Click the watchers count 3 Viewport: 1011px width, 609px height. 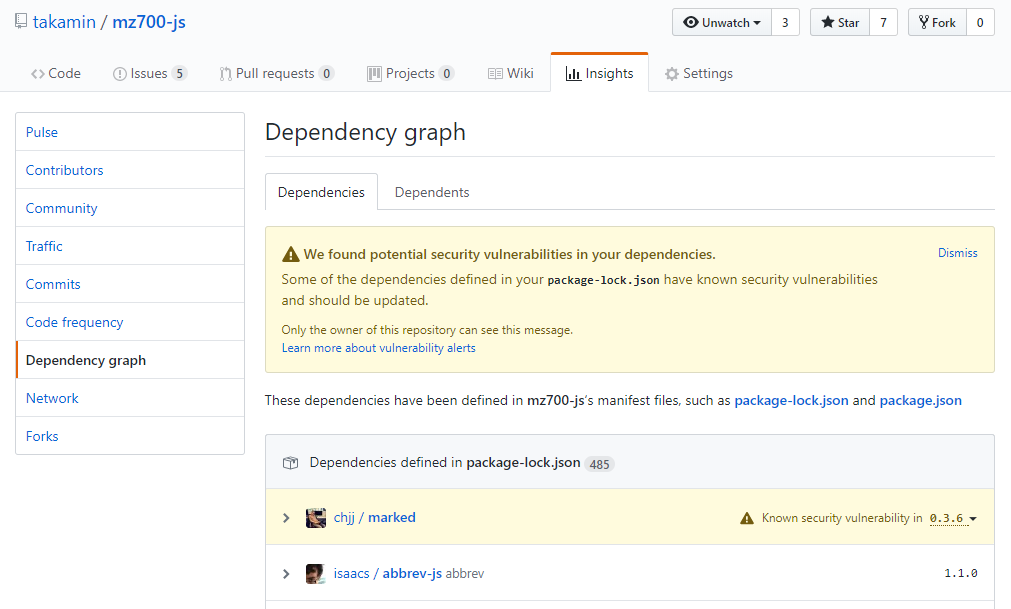click(785, 23)
